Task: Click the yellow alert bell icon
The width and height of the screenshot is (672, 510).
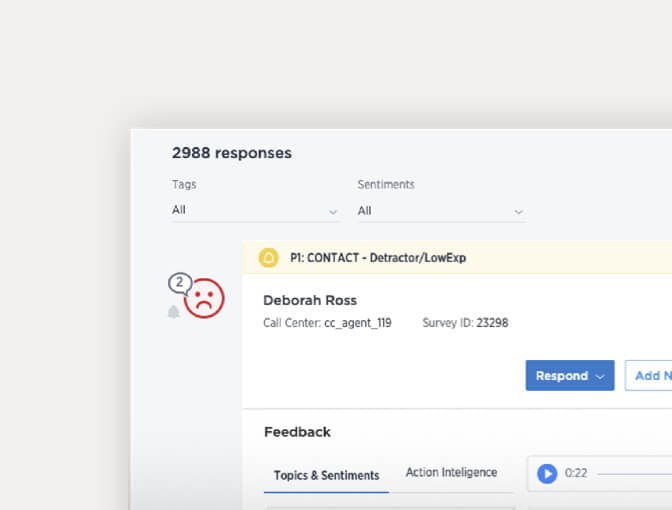Action: pyautogui.click(x=269, y=258)
